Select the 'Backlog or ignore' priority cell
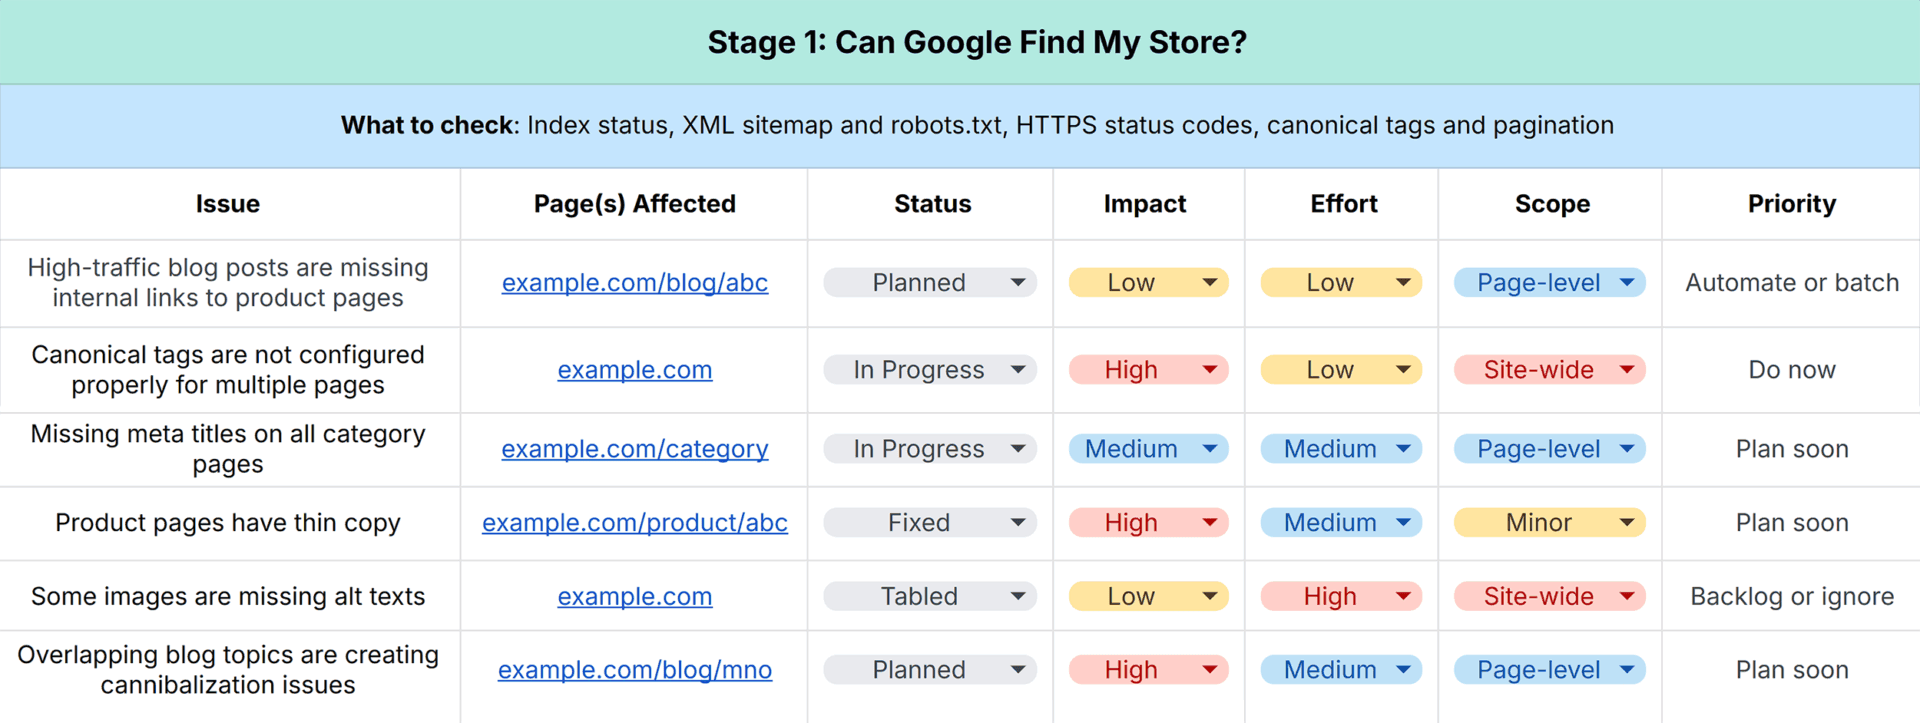The height and width of the screenshot is (723, 1920). coord(1791,596)
